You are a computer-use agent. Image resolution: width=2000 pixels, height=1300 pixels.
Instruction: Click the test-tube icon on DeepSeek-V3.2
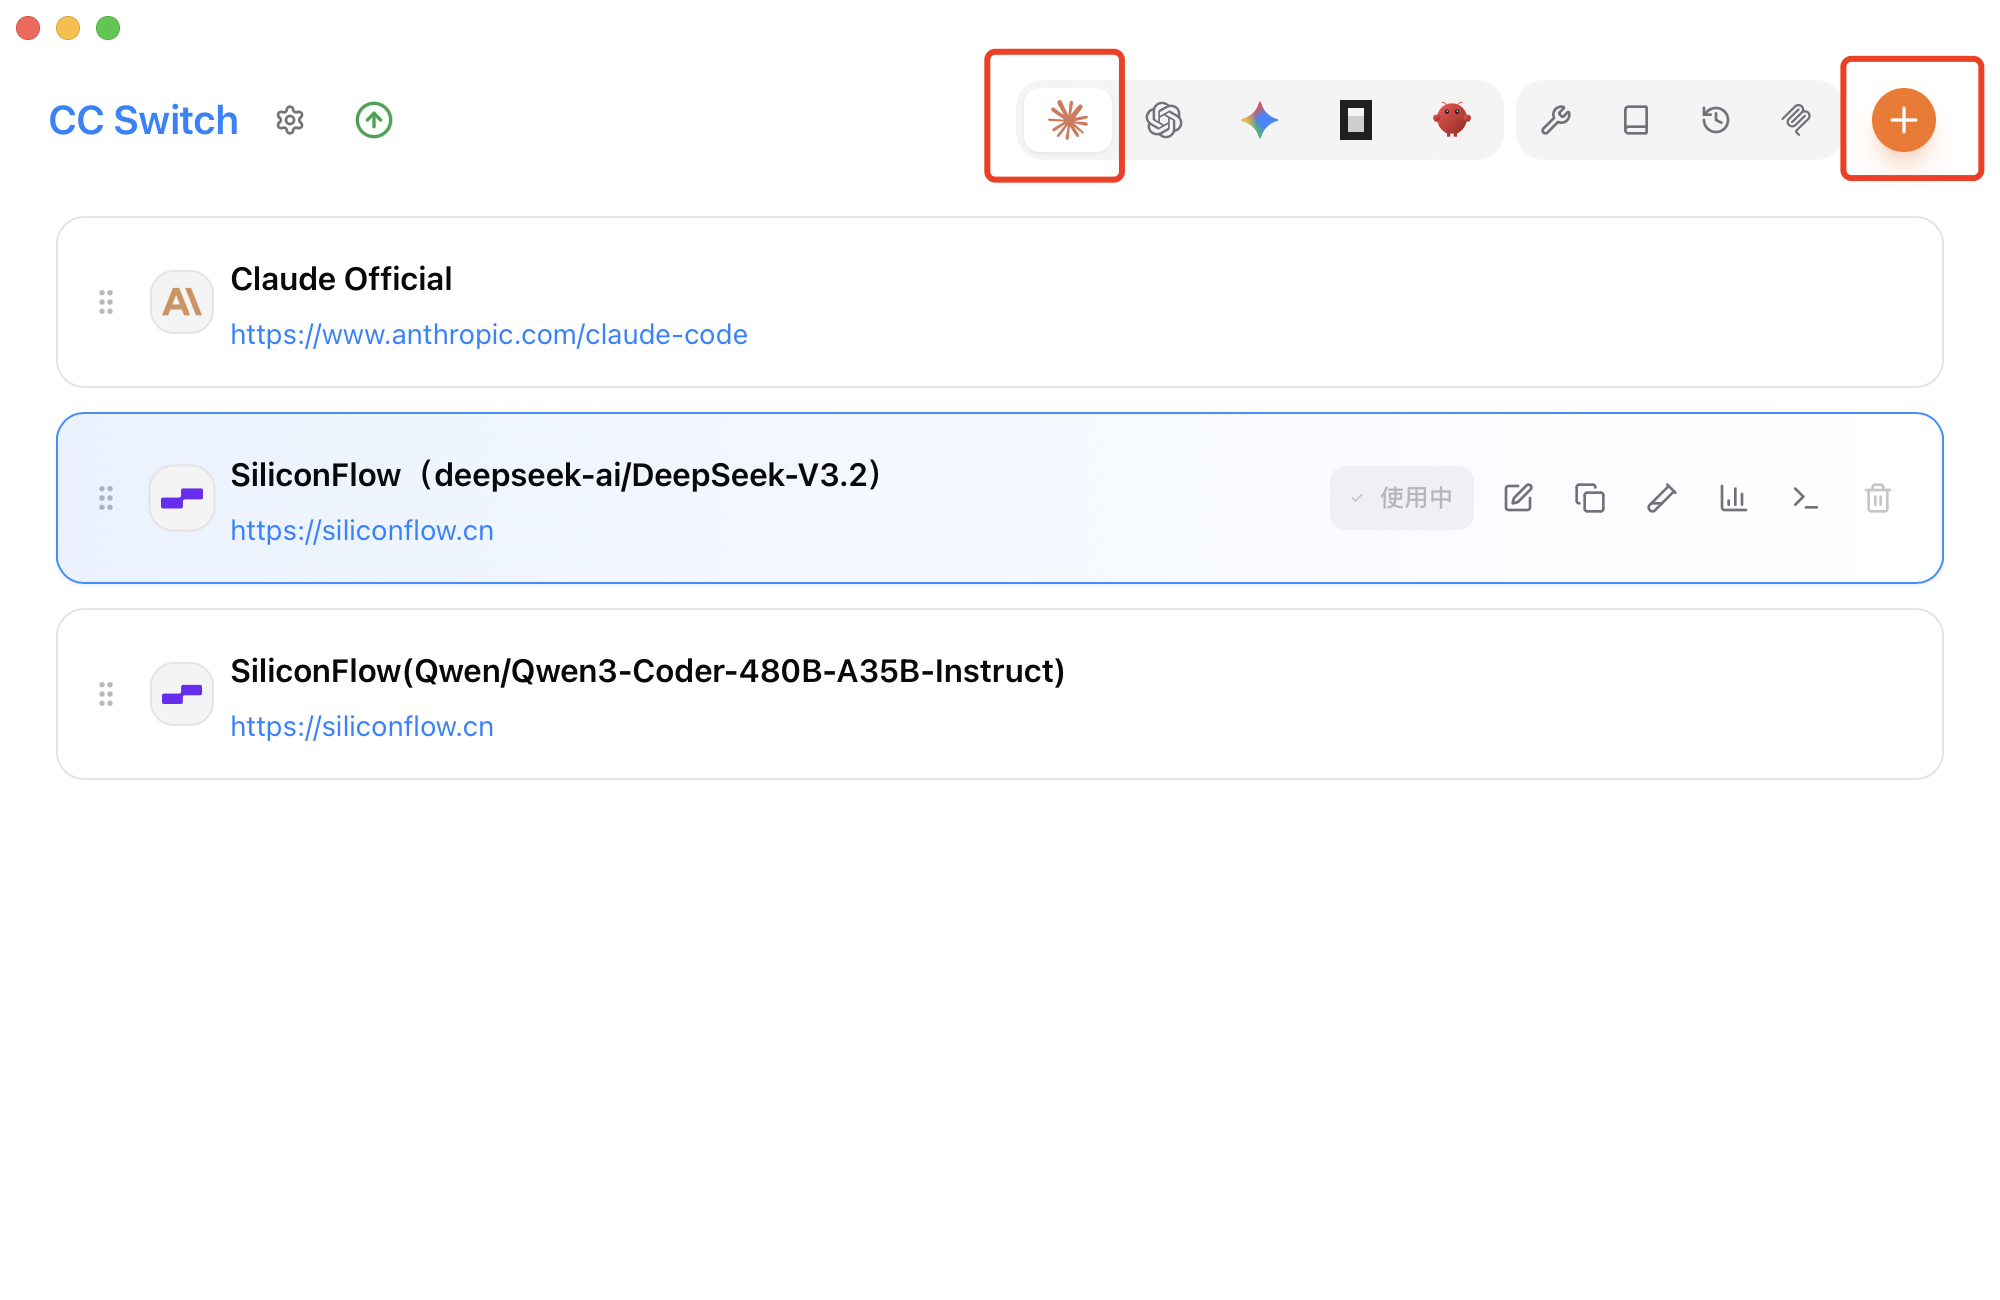point(1662,498)
